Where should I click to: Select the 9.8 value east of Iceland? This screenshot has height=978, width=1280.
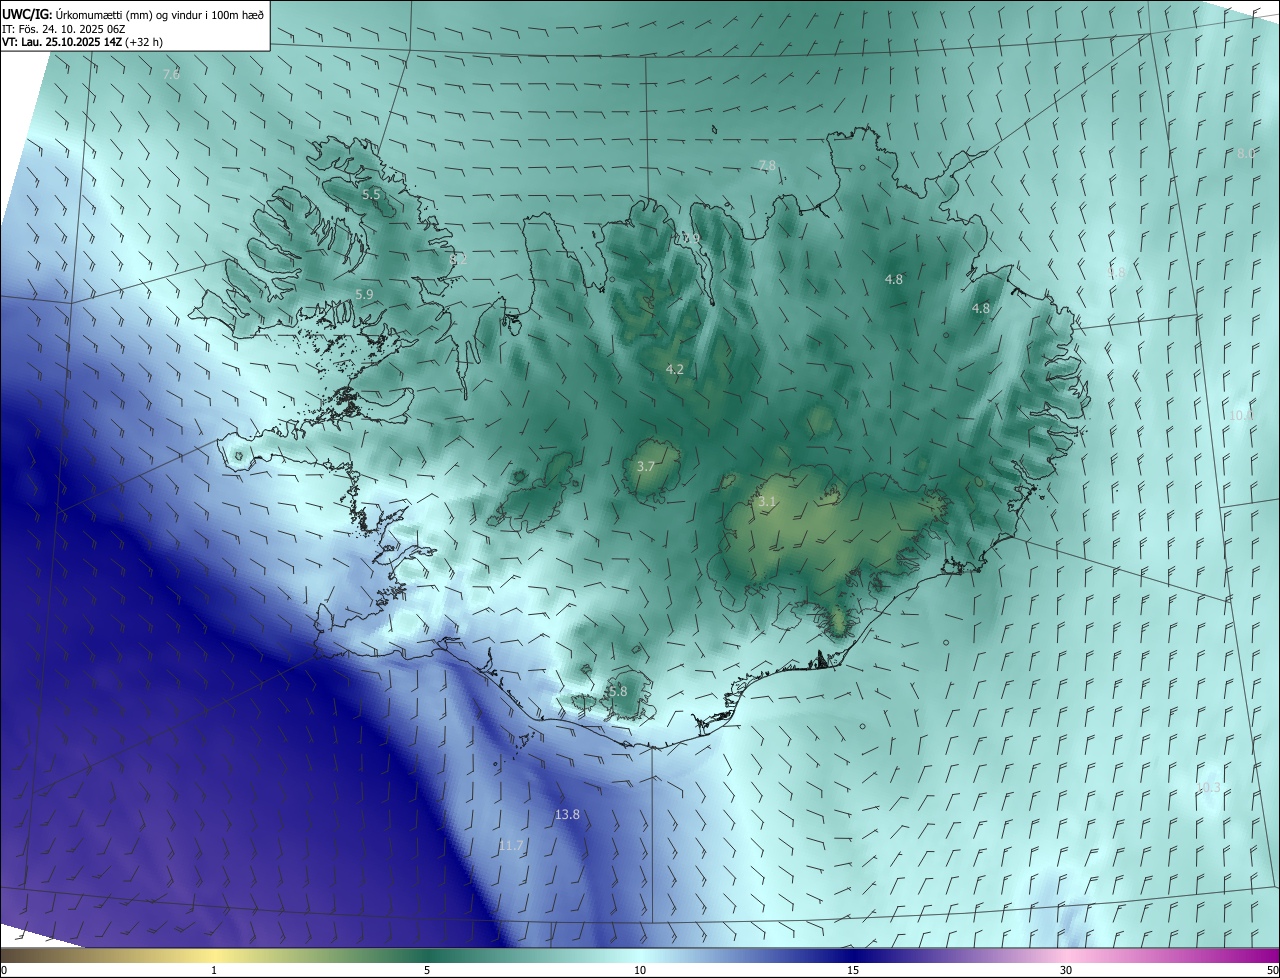(1117, 272)
